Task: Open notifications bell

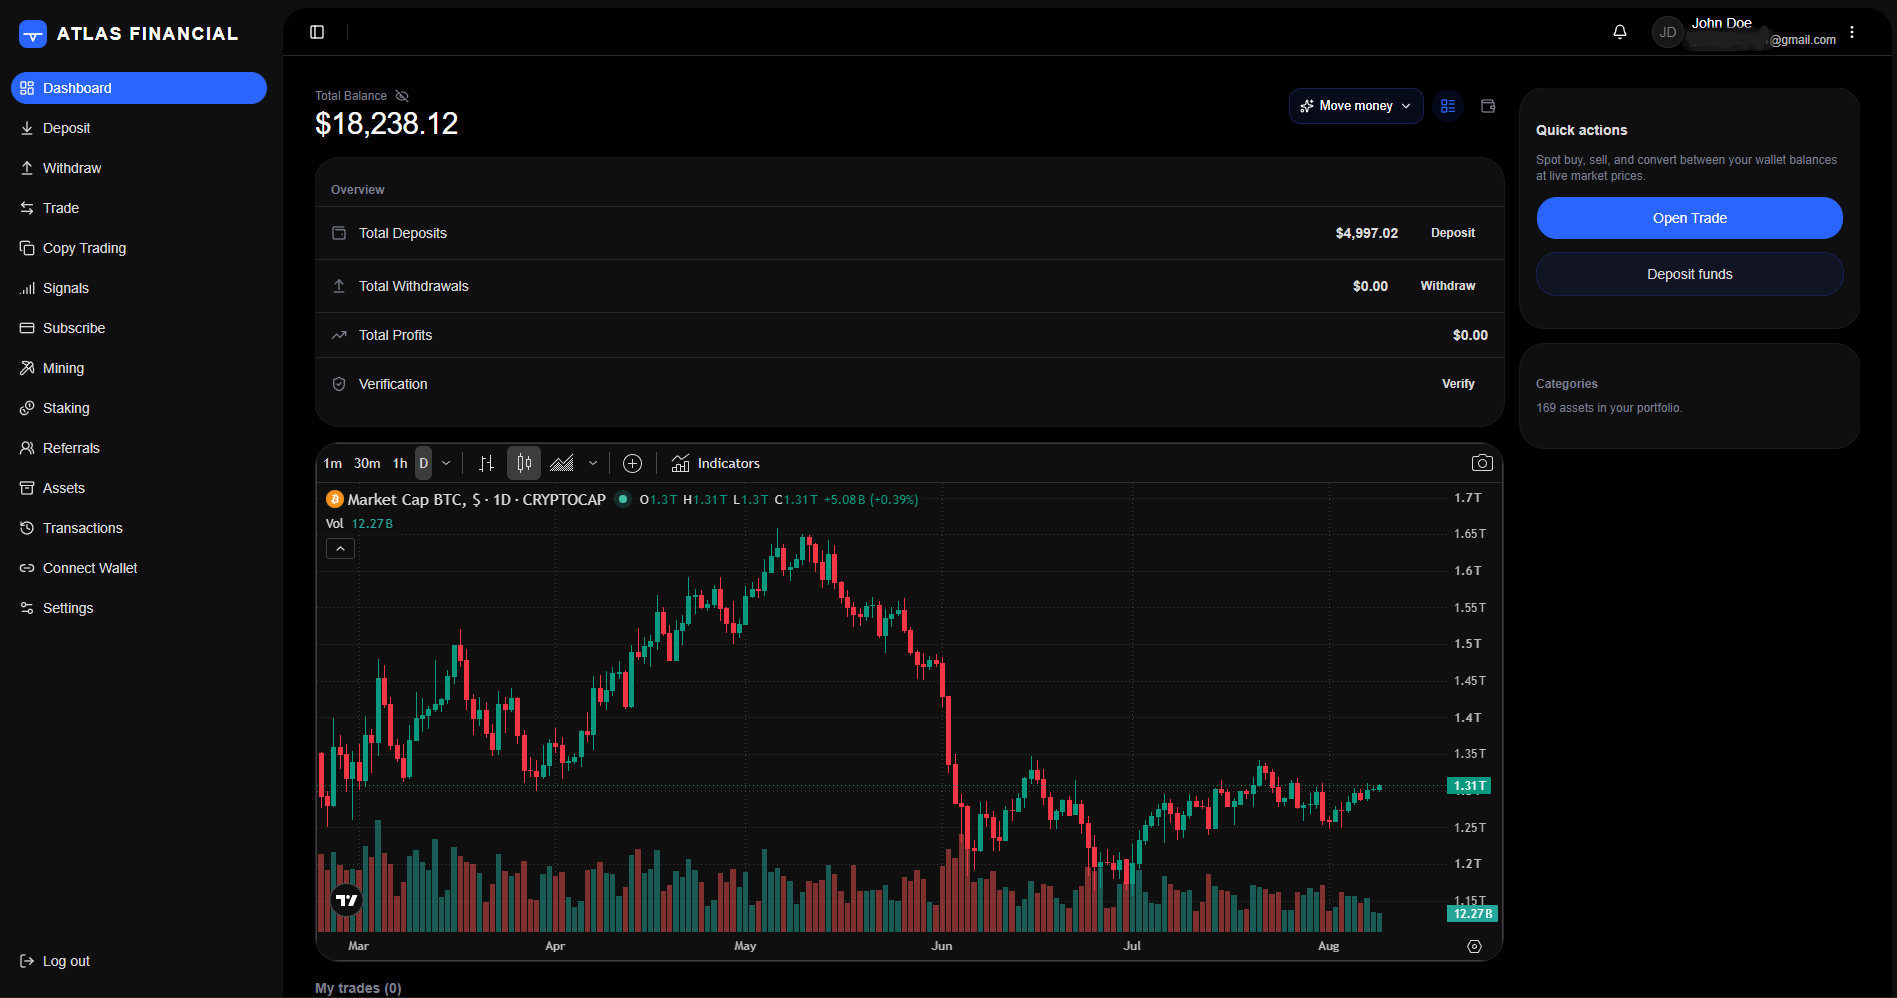Action: pos(1620,32)
